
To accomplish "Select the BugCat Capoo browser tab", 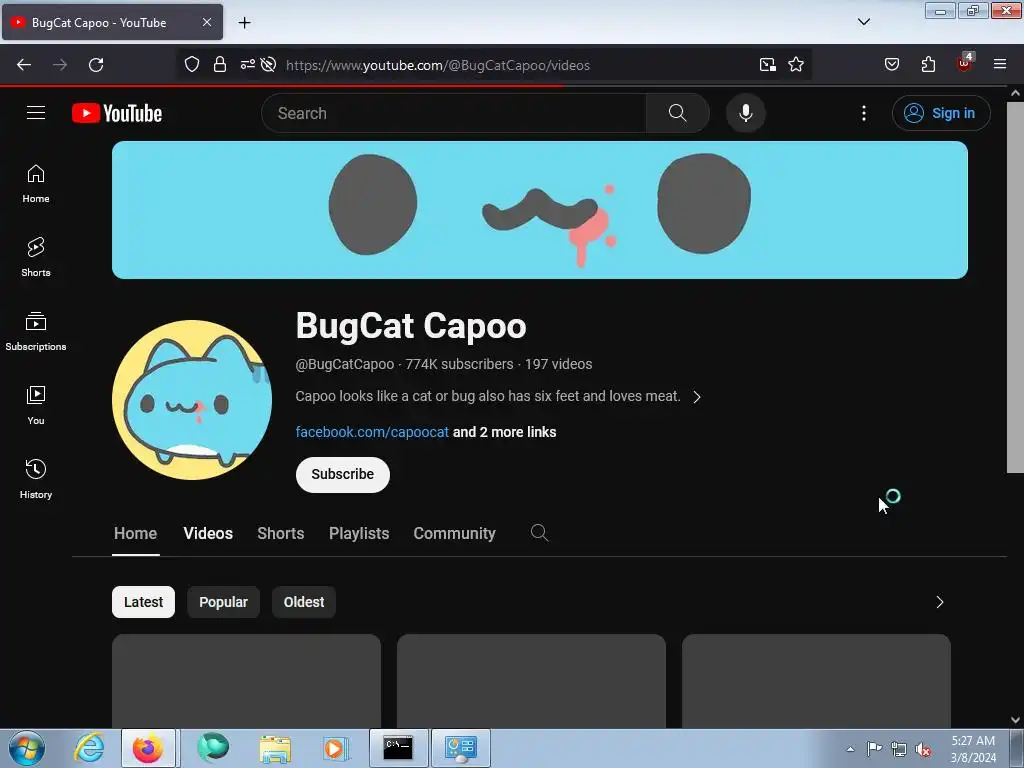I will (x=112, y=22).
